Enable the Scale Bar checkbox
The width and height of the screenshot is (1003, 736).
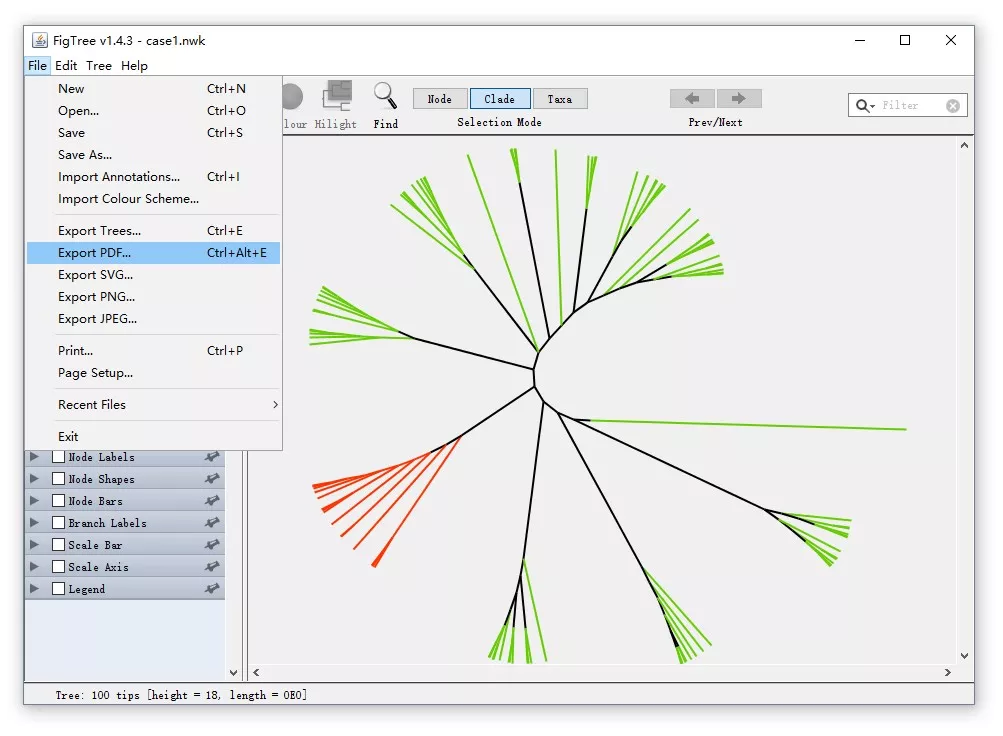point(58,545)
